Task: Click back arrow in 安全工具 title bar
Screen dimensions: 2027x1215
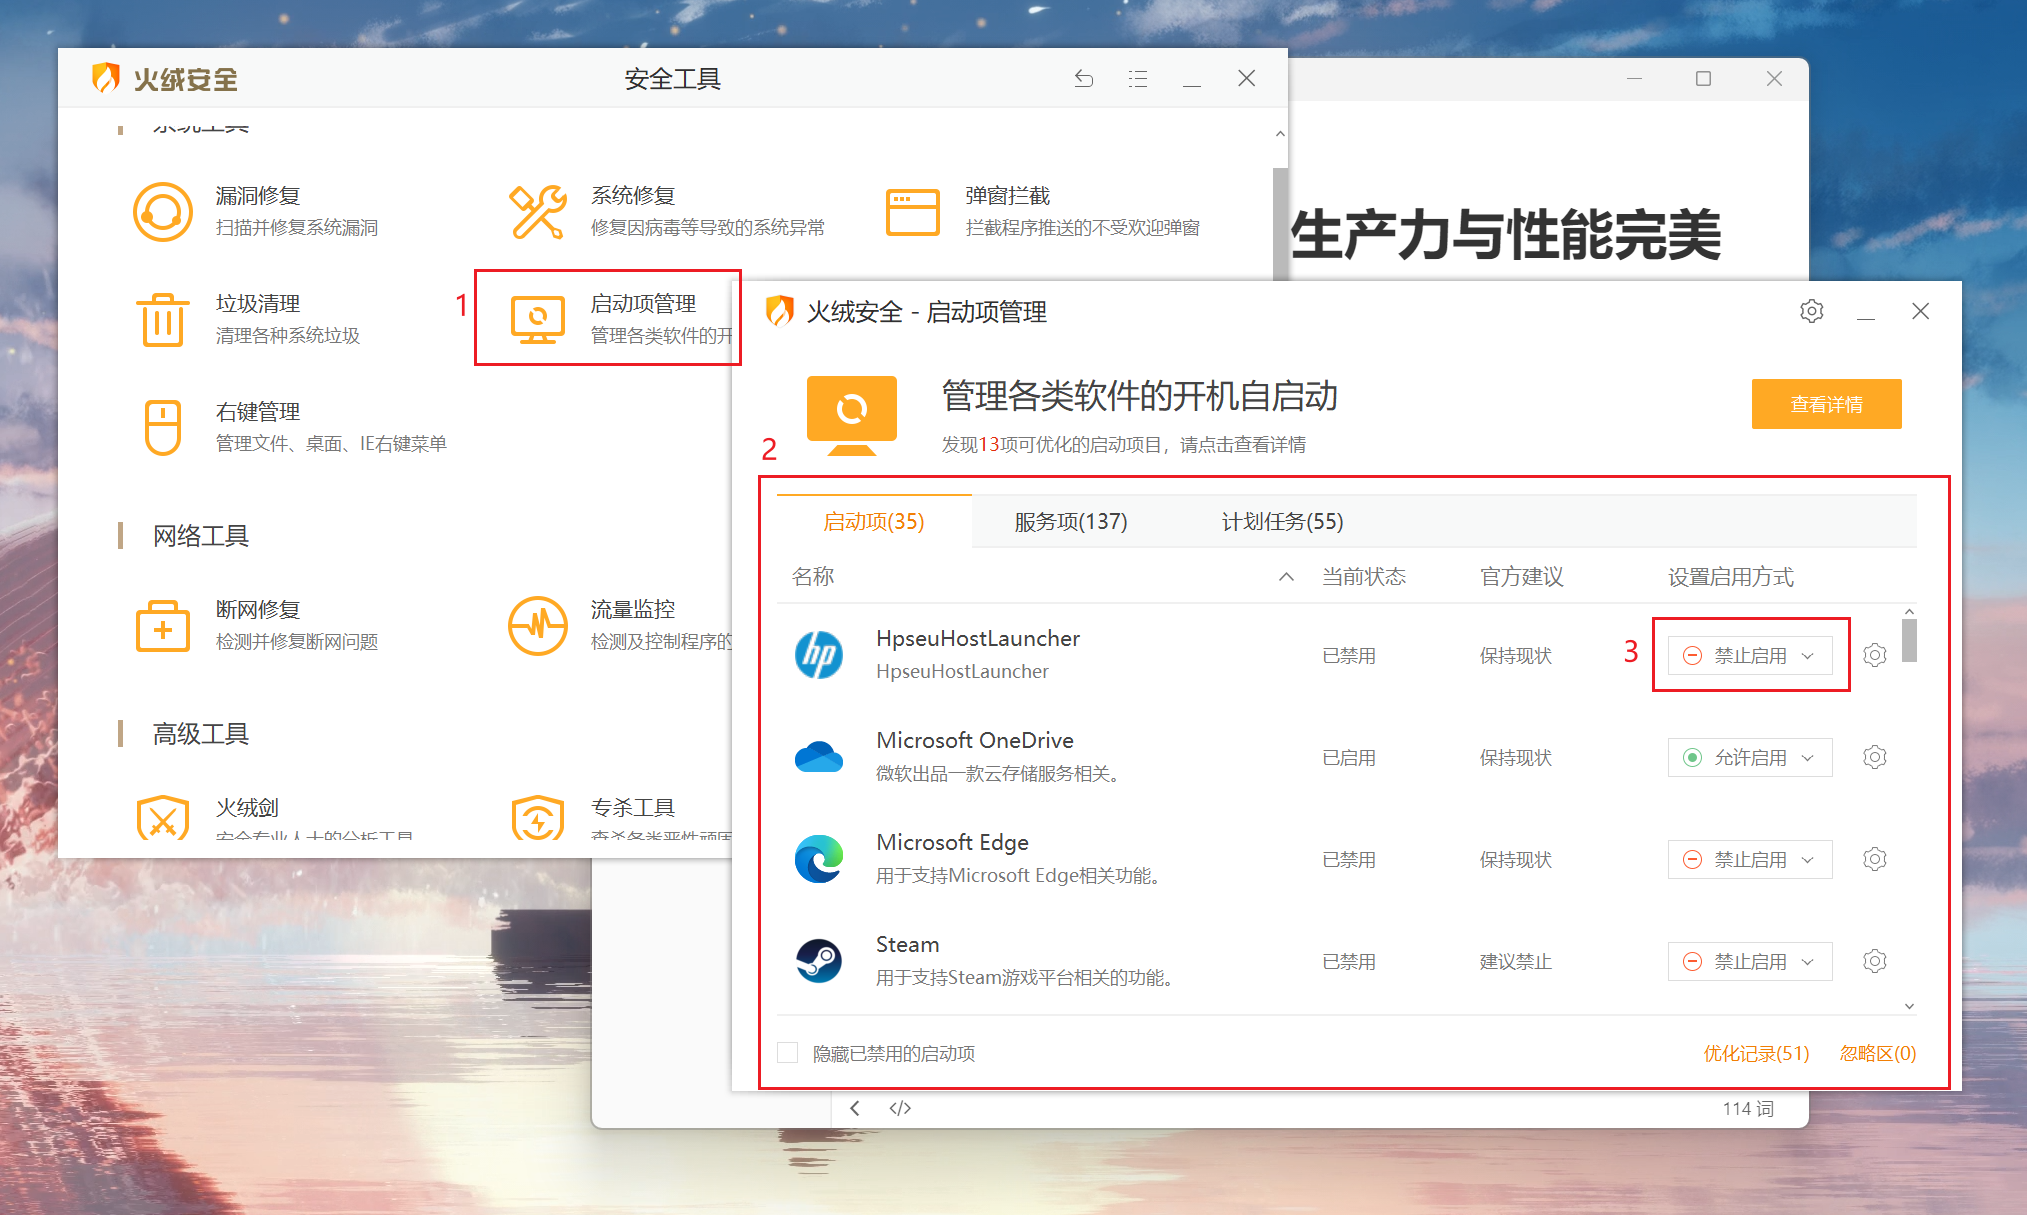Action: (x=1084, y=78)
